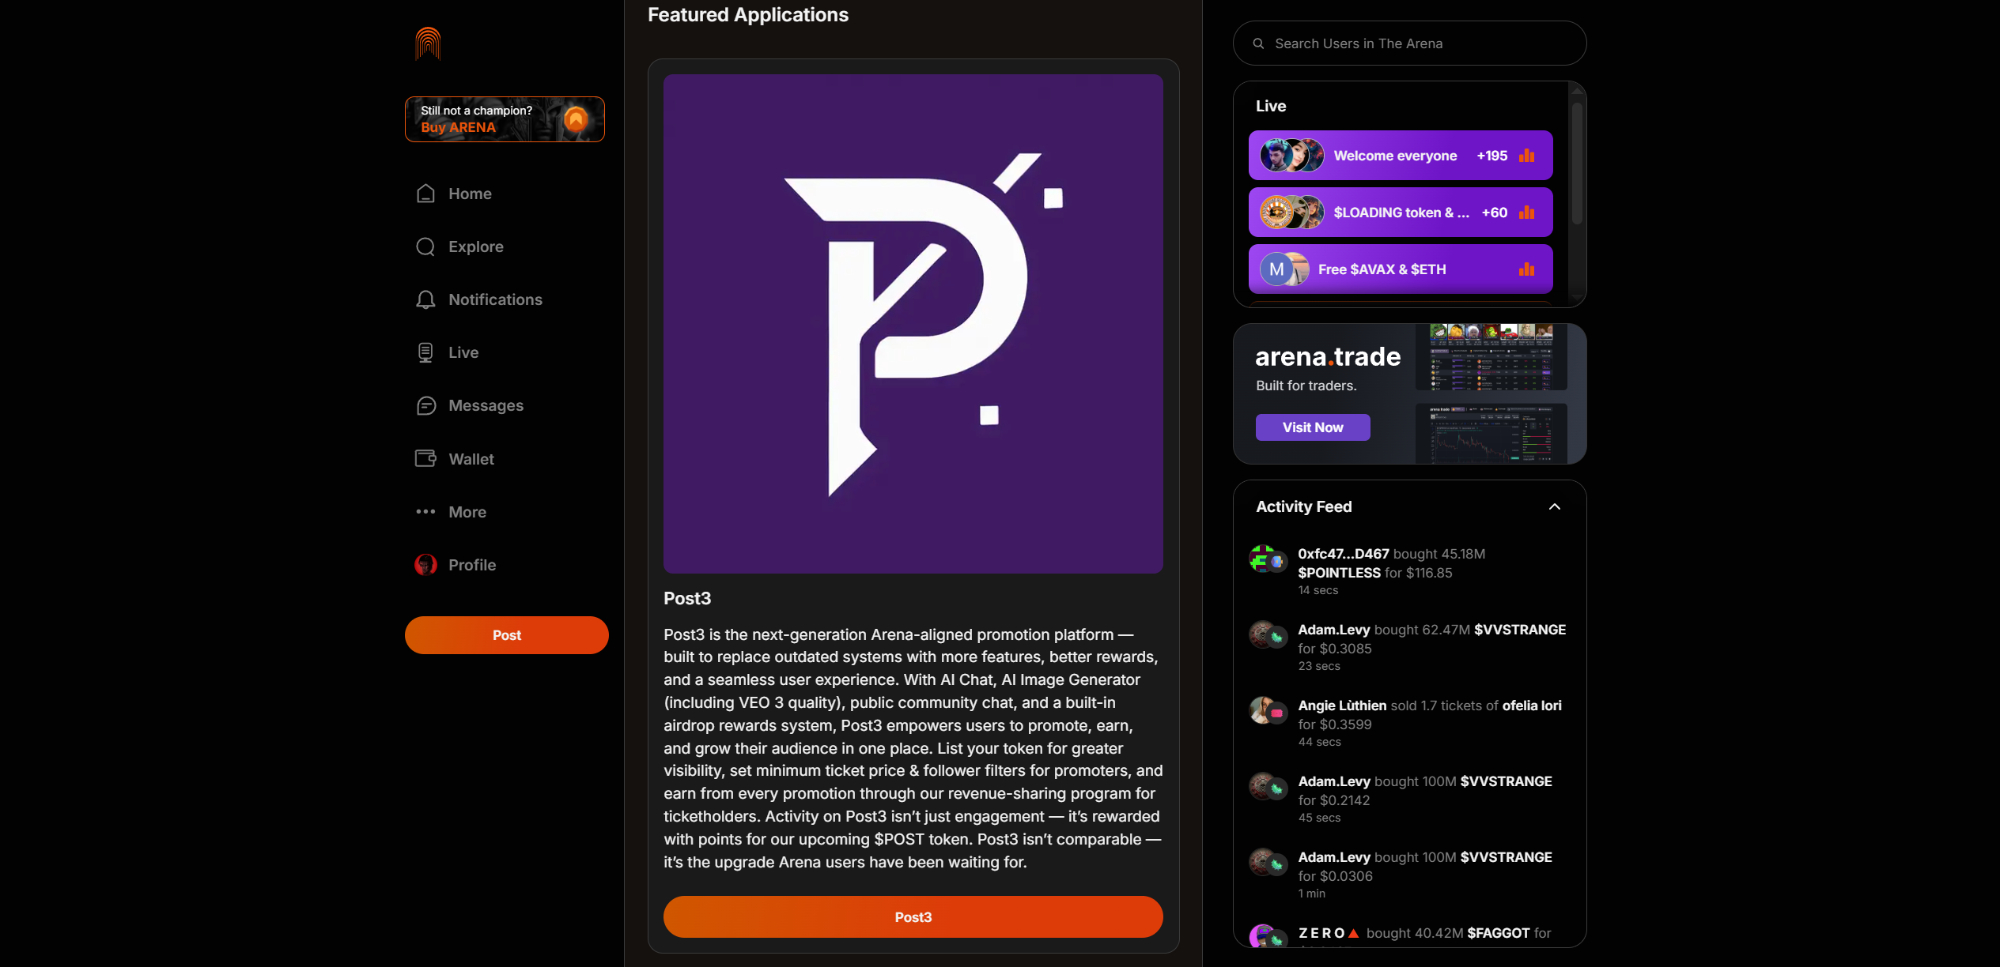Open Explore via the magnifier icon

[x=426, y=247]
